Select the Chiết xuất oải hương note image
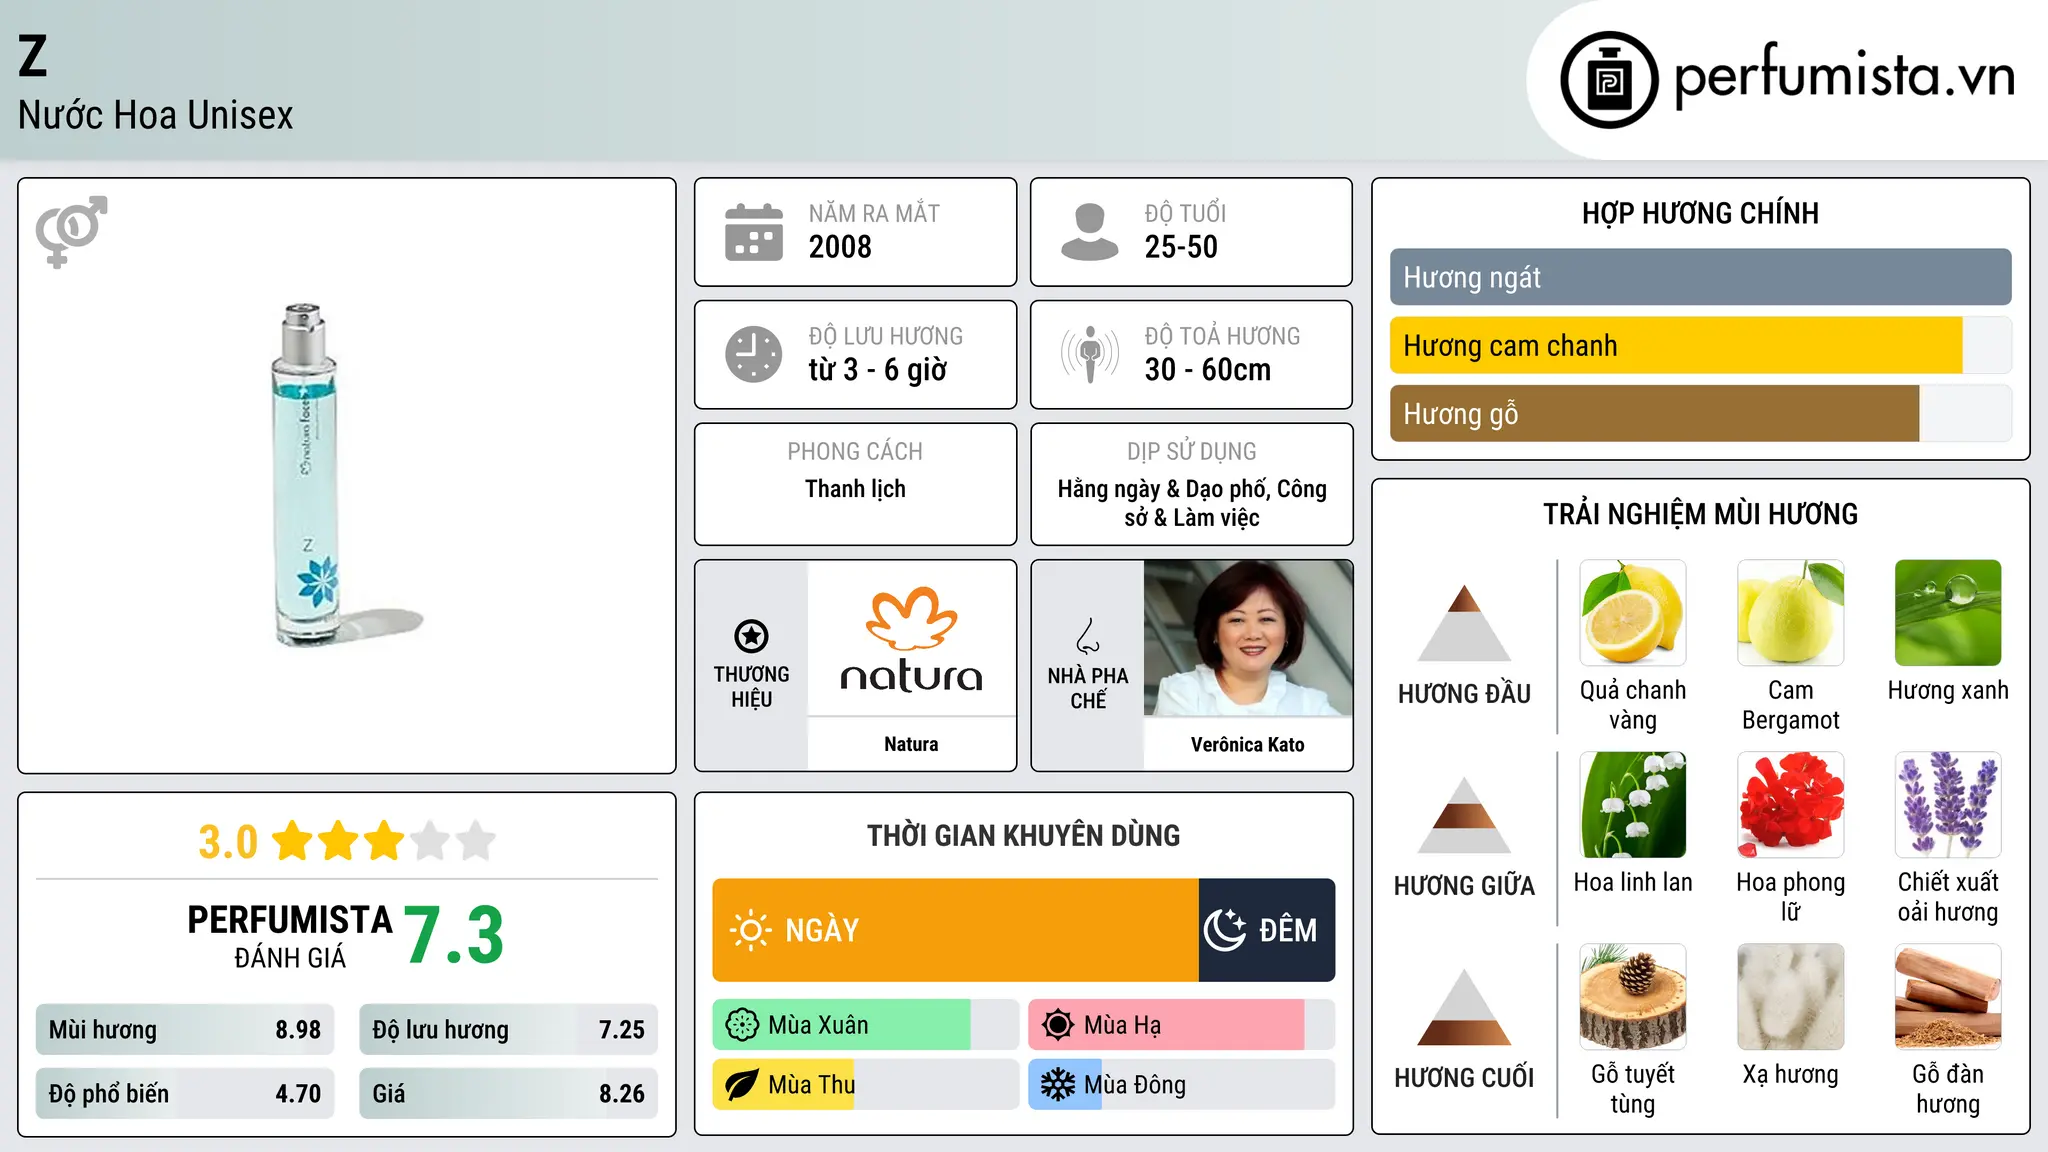 [1948, 805]
